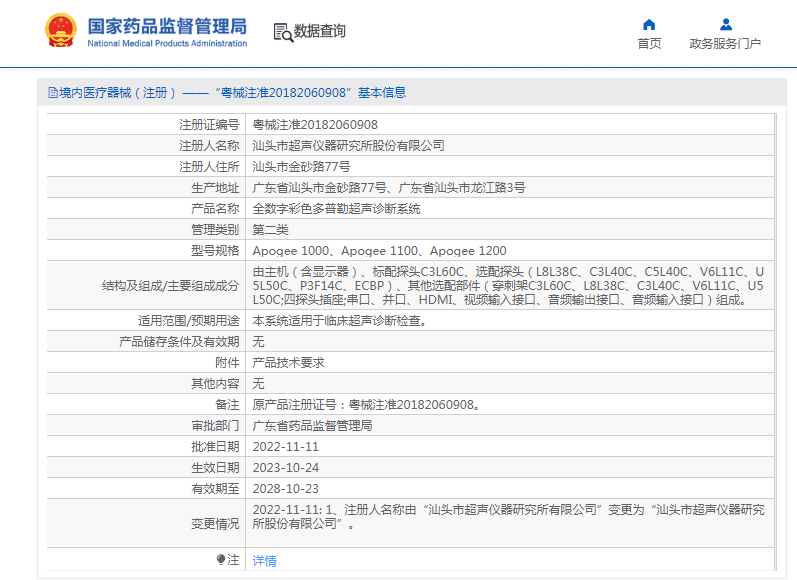
Task: Select the change record text for 2022-11-11
Action: pyautogui.click(x=508, y=516)
